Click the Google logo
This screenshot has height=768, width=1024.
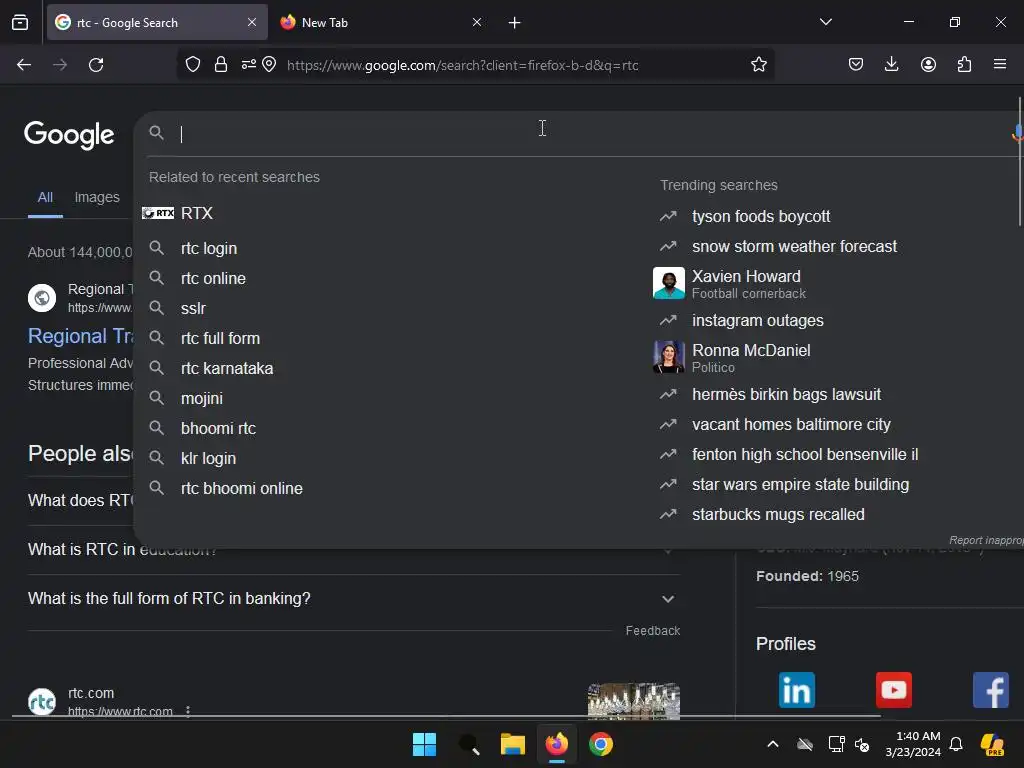69,135
